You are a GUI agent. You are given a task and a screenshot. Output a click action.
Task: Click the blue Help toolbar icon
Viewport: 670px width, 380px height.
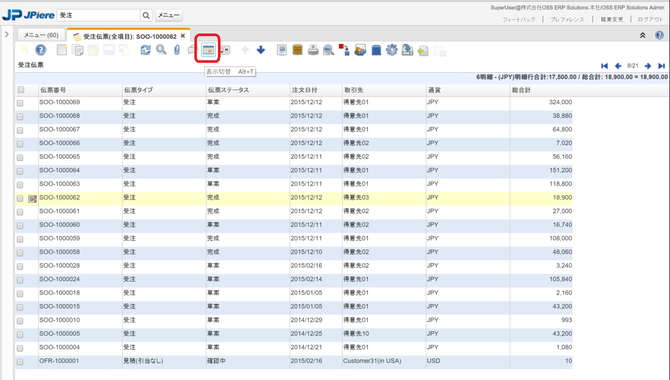coord(41,50)
